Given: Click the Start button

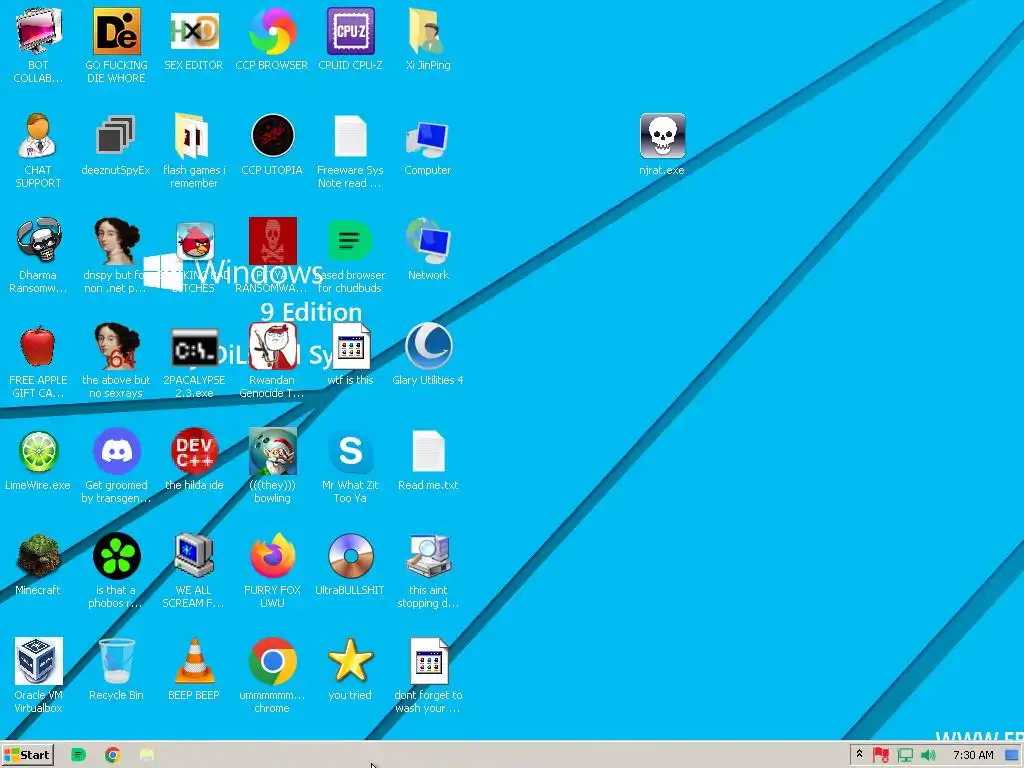Looking at the screenshot, I should pyautogui.click(x=27, y=755).
